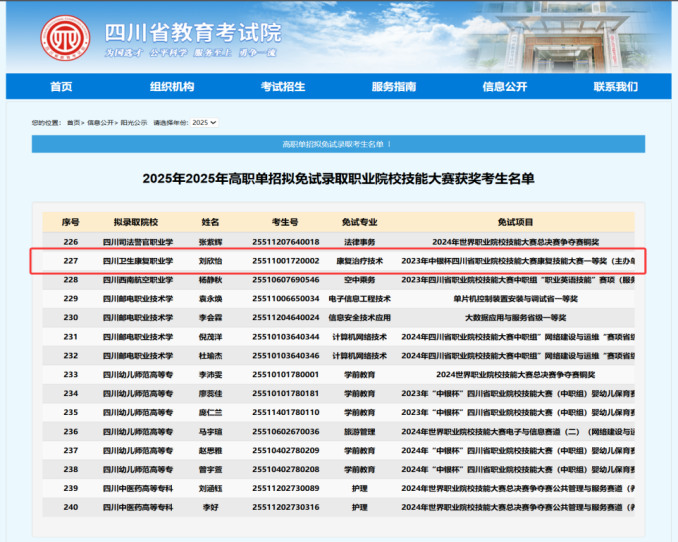
Task: Click the 序号 240 cell
Action: pyautogui.click(x=70, y=507)
